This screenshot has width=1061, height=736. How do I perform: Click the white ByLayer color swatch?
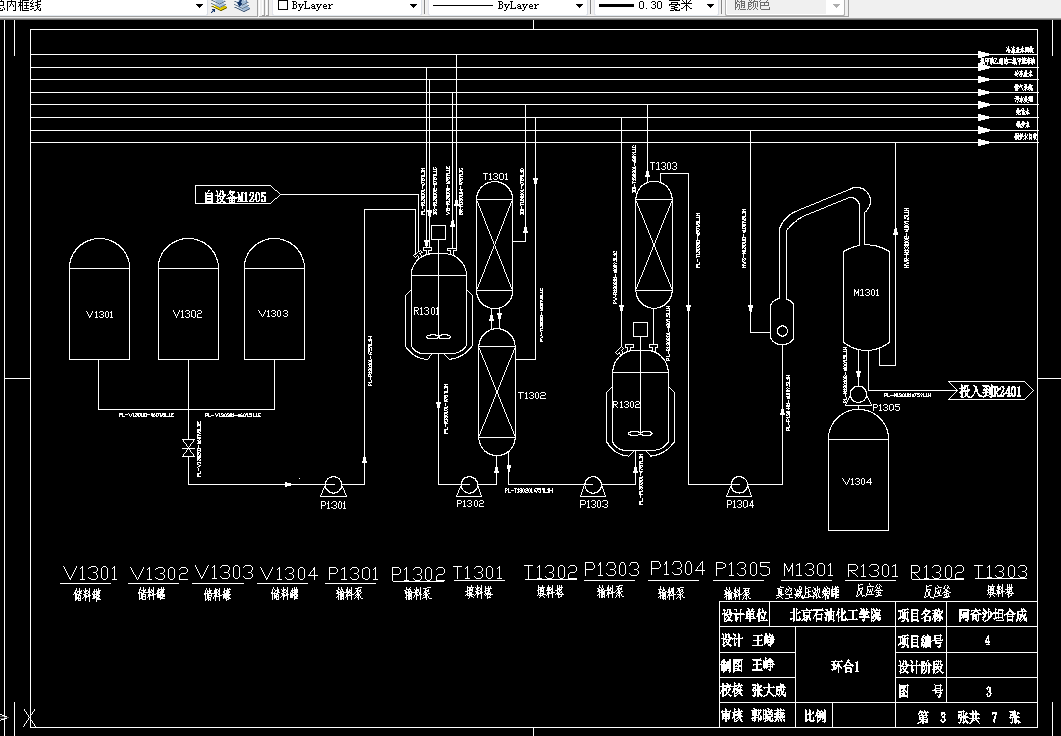coord(284,5)
